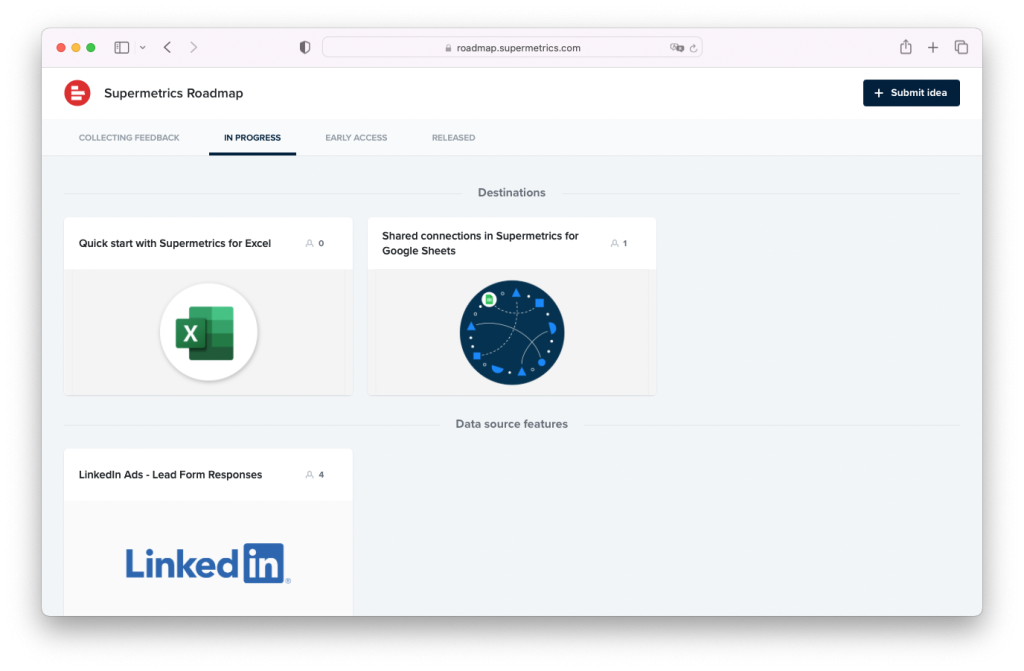The height and width of the screenshot is (671, 1024).
Task: Go back with the browser back arrow
Action: tap(167, 47)
